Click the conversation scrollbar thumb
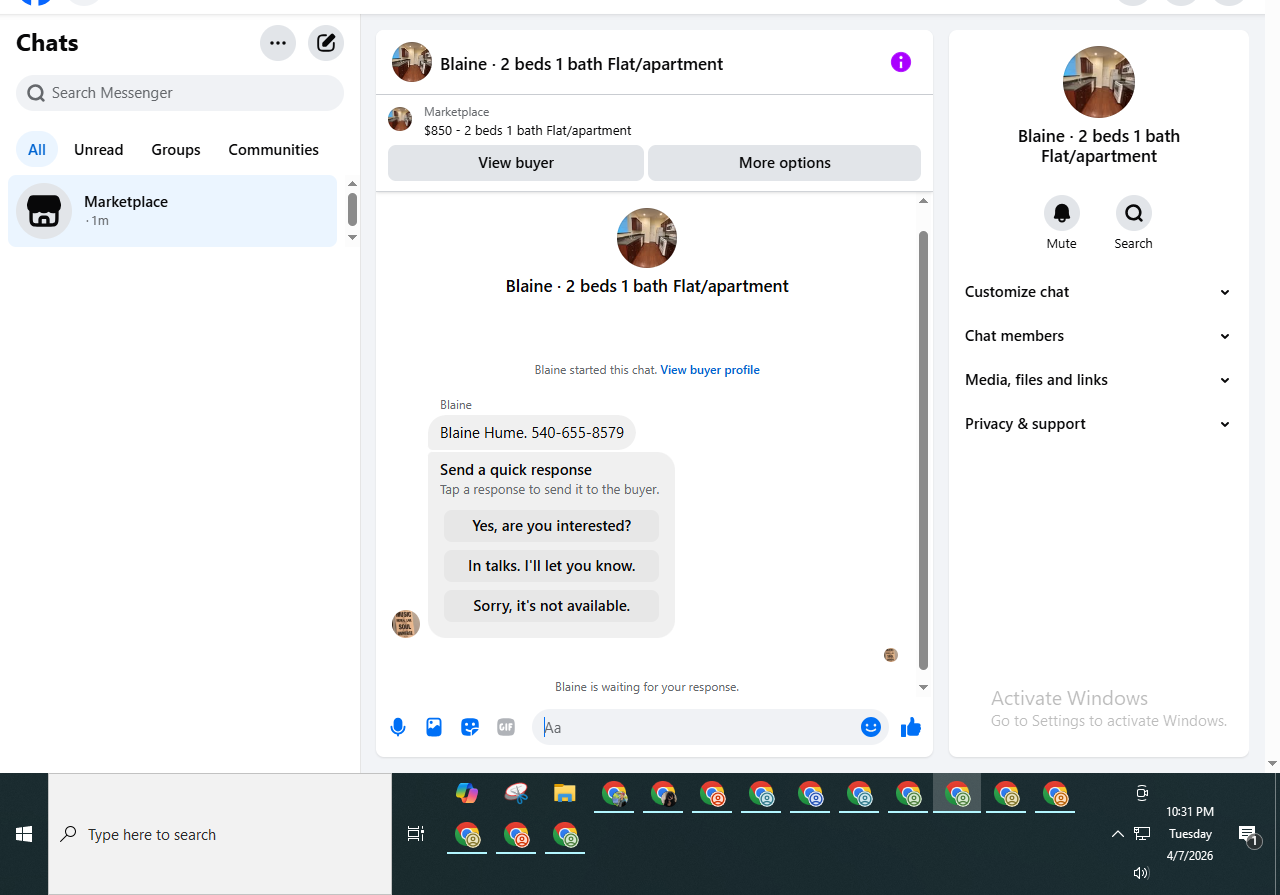Screen dimensions: 1280x895 coord(923,450)
